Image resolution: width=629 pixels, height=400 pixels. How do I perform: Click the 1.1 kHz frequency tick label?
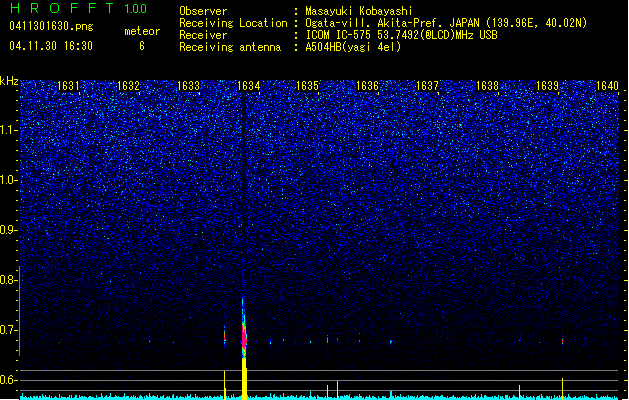click(8, 130)
